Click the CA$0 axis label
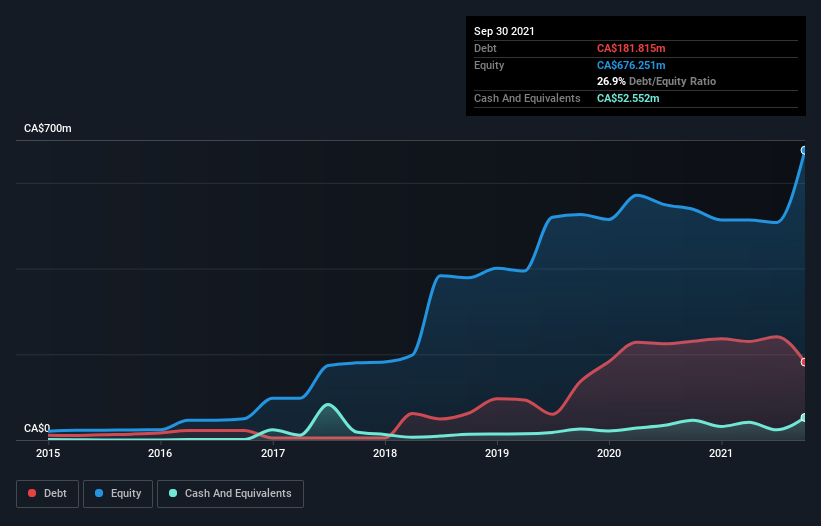This screenshot has height=526, width=821. coord(37,428)
